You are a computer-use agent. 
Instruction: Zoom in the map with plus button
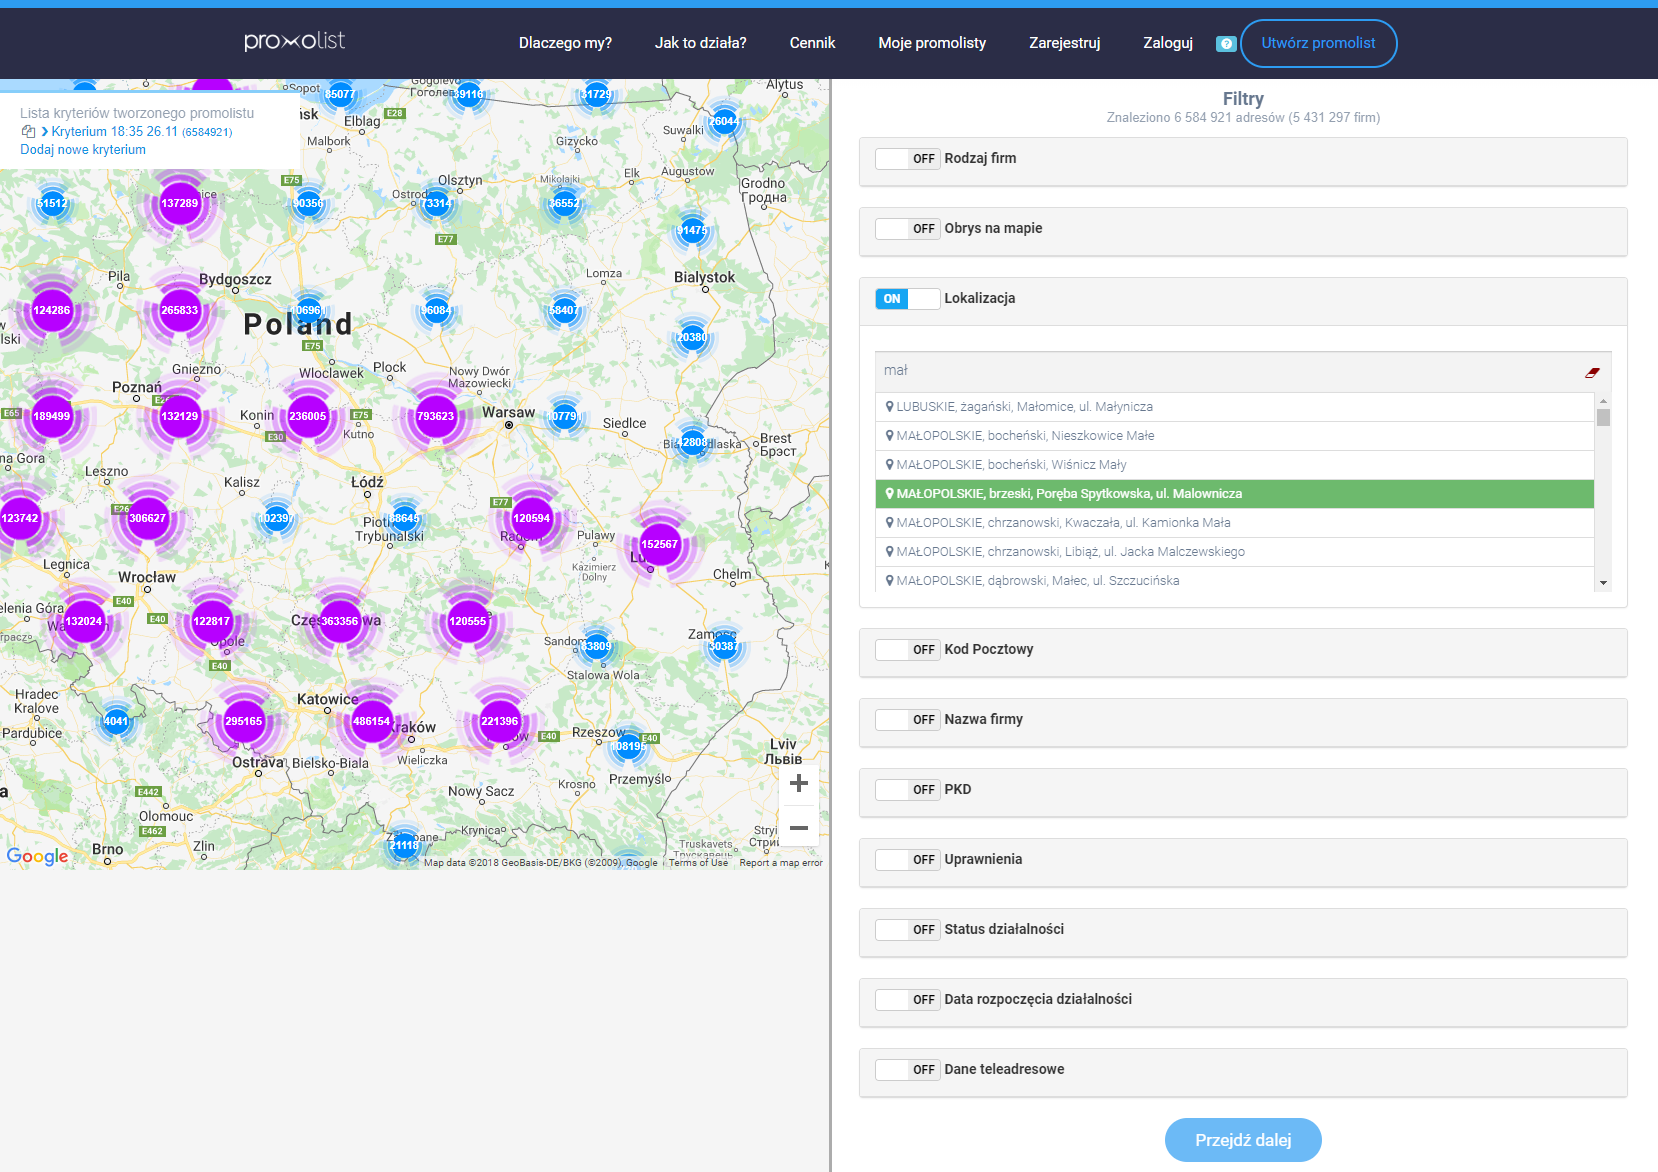point(798,783)
